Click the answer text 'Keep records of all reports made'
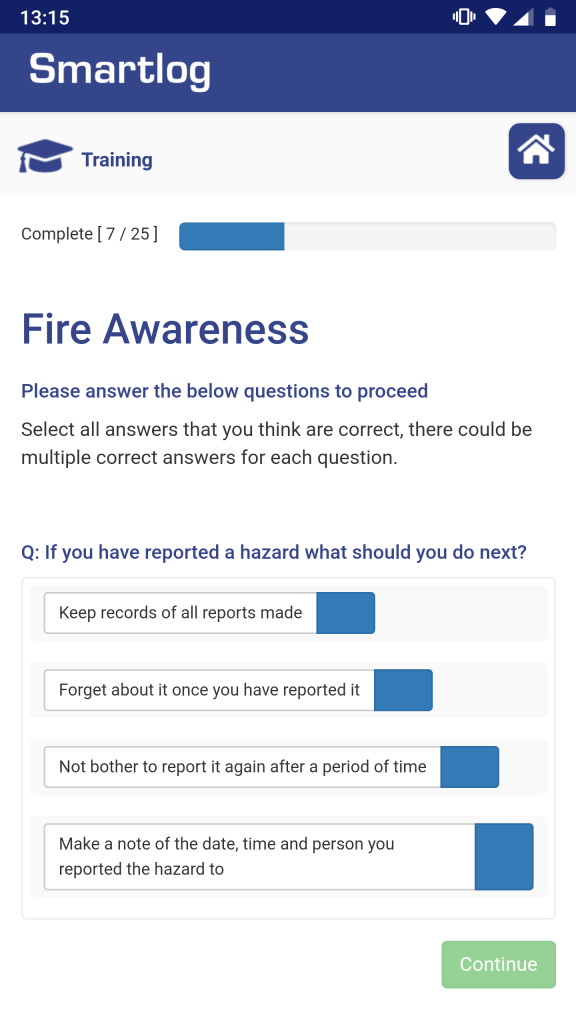Screen dimensions: 576x1024 coord(178,612)
